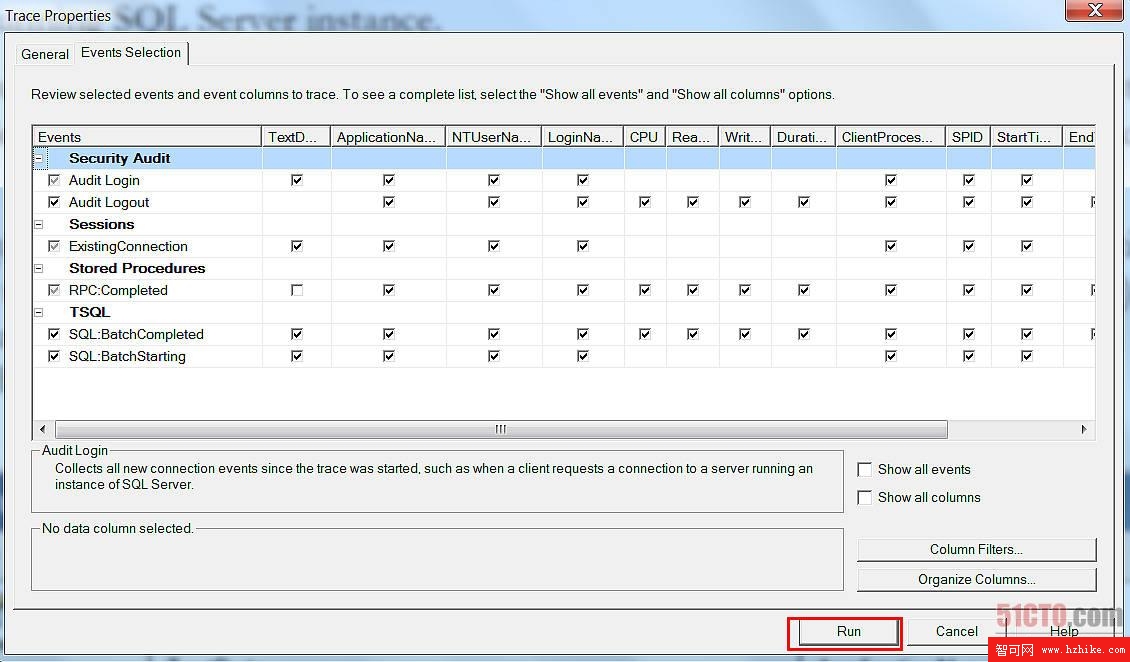Uncheck SPID for the ExistingConnection row
Image resolution: width=1130 pixels, height=662 pixels.
coord(969,246)
